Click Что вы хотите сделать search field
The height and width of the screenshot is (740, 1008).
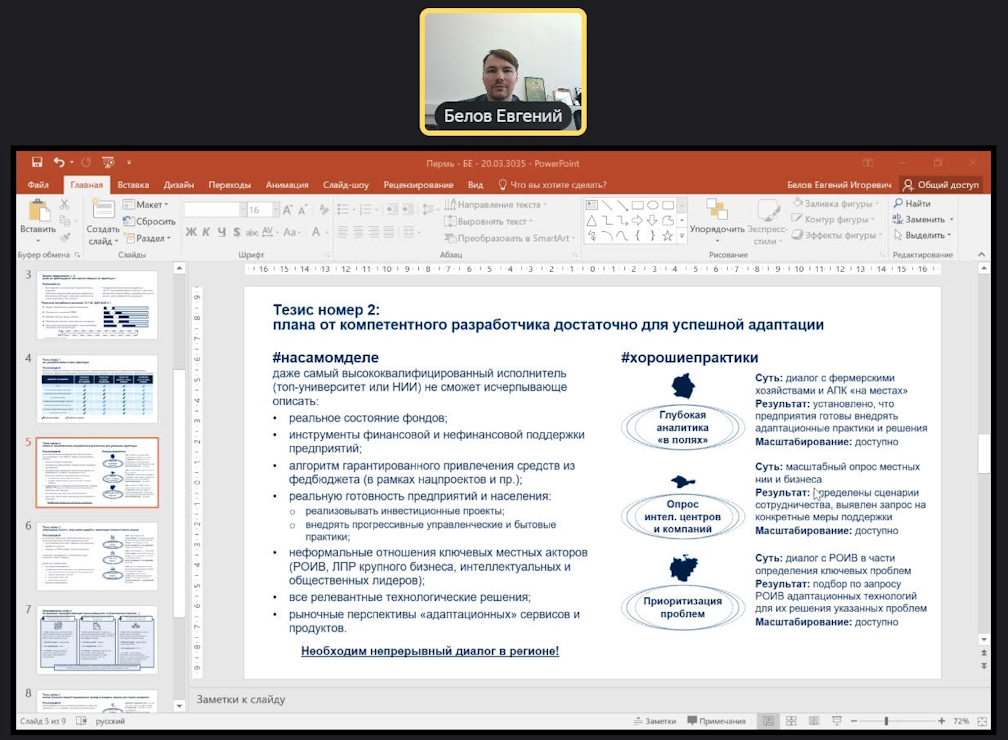[x=552, y=185]
